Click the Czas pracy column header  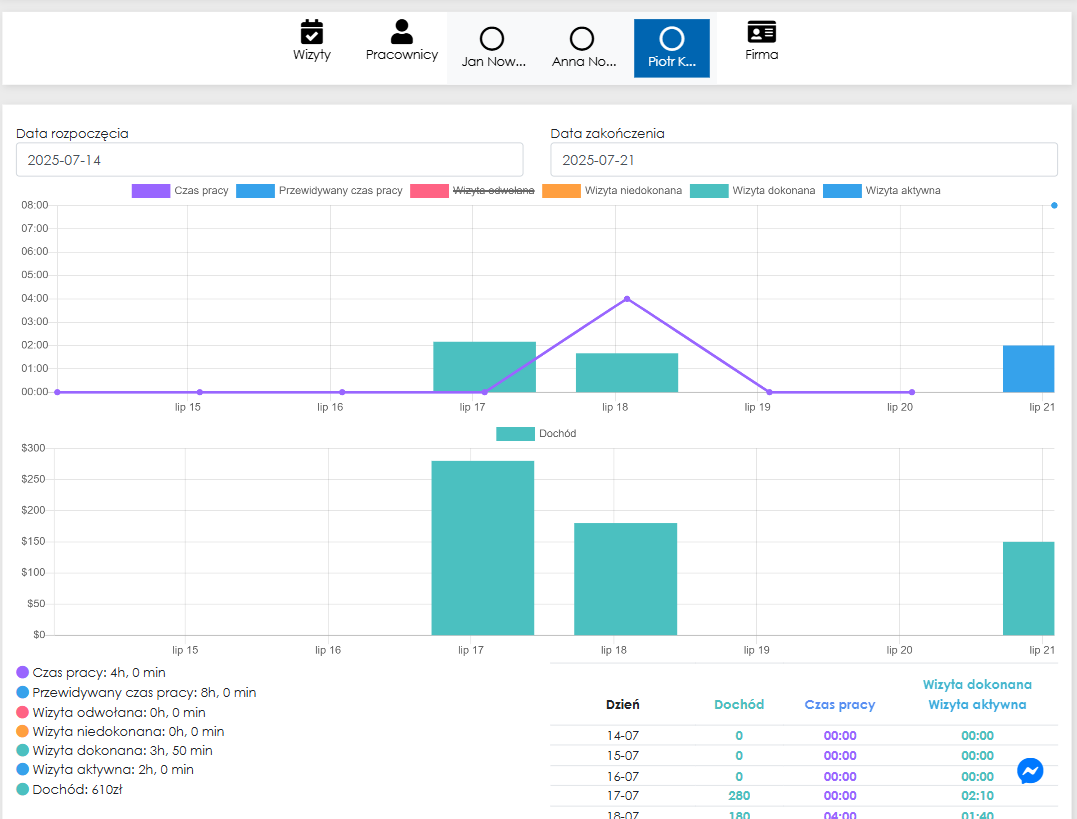(x=840, y=705)
